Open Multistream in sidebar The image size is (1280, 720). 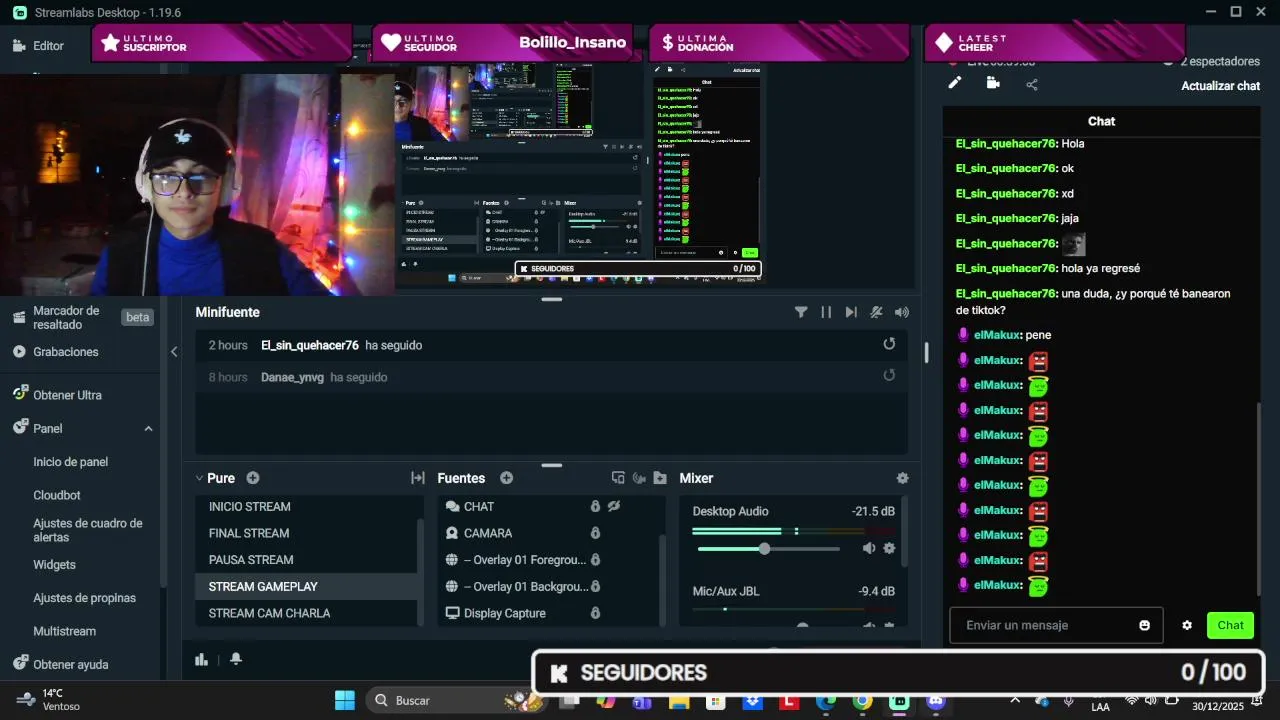click(64, 631)
